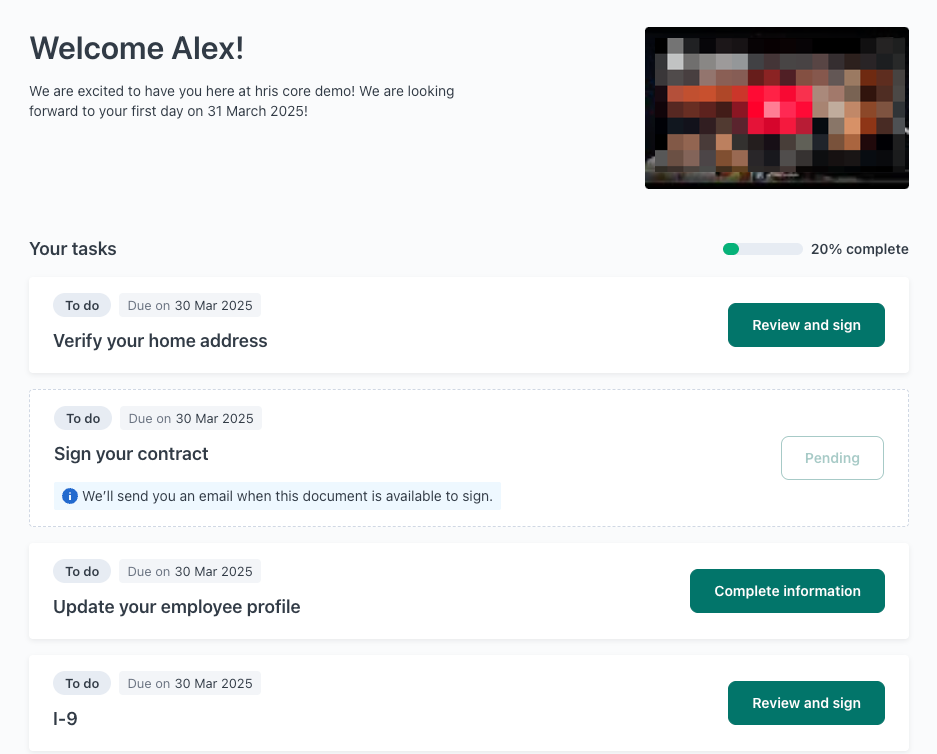This screenshot has width=937, height=754.
Task: Select the Verify your home address task
Action: click(x=160, y=341)
